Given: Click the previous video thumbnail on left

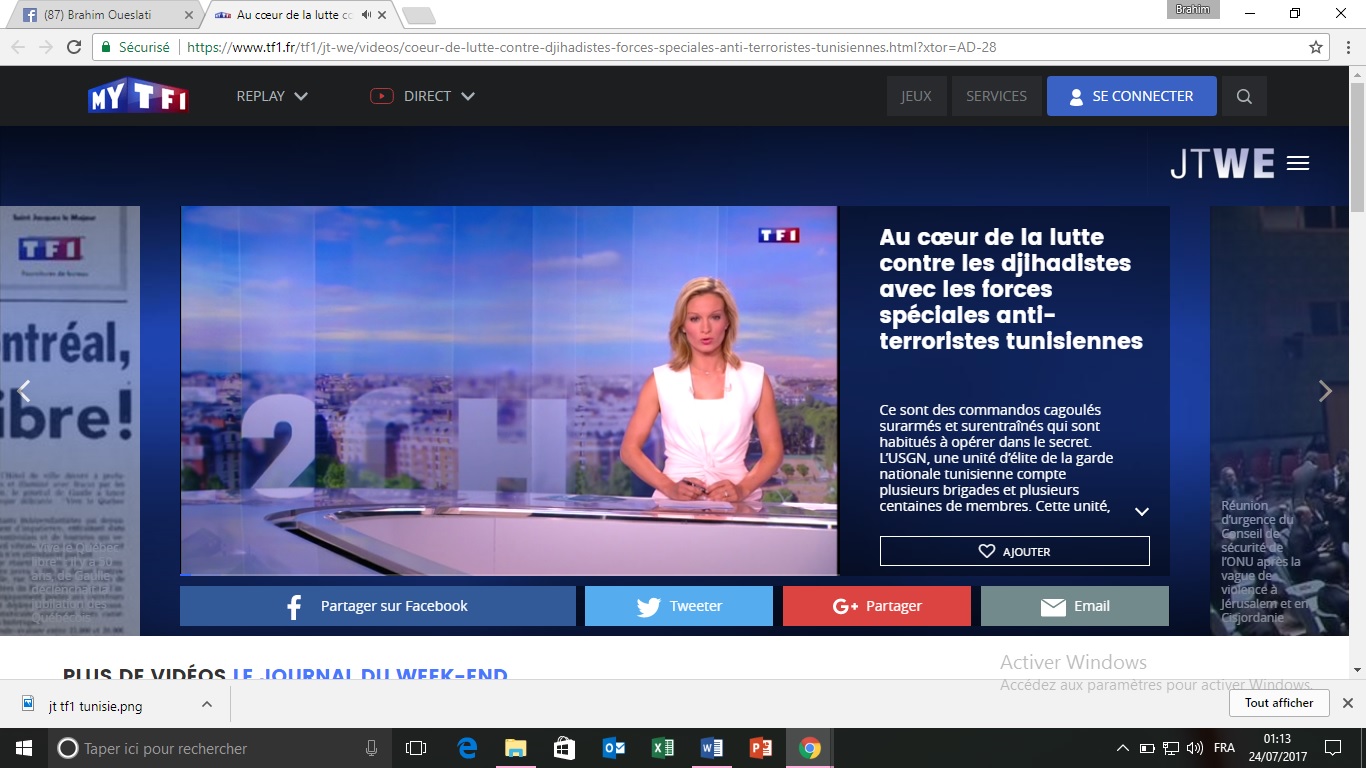Looking at the screenshot, I should (x=70, y=420).
